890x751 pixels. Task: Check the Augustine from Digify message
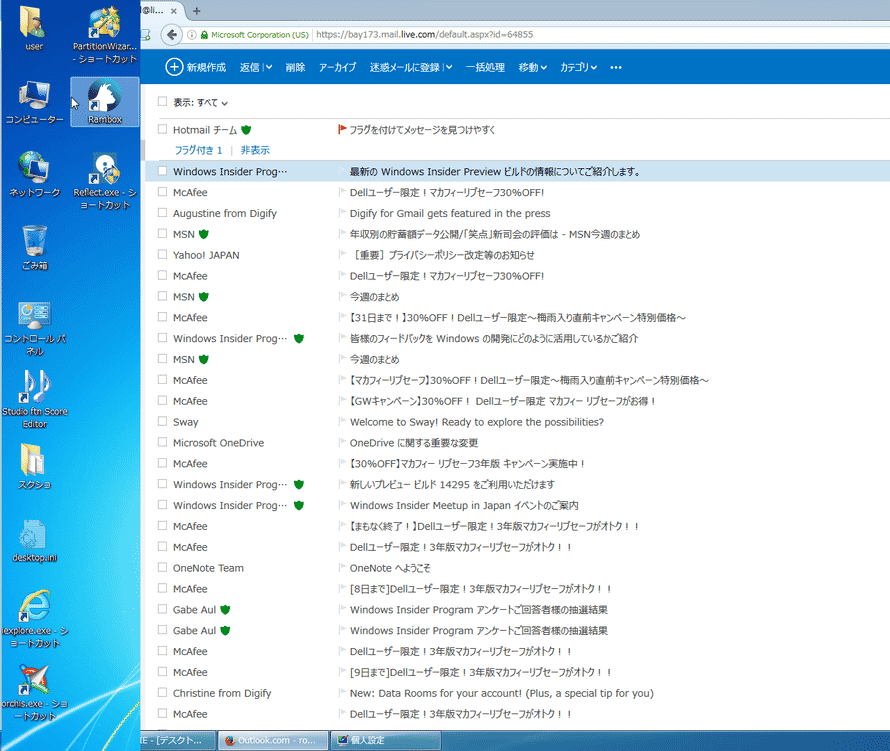(x=162, y=213)
